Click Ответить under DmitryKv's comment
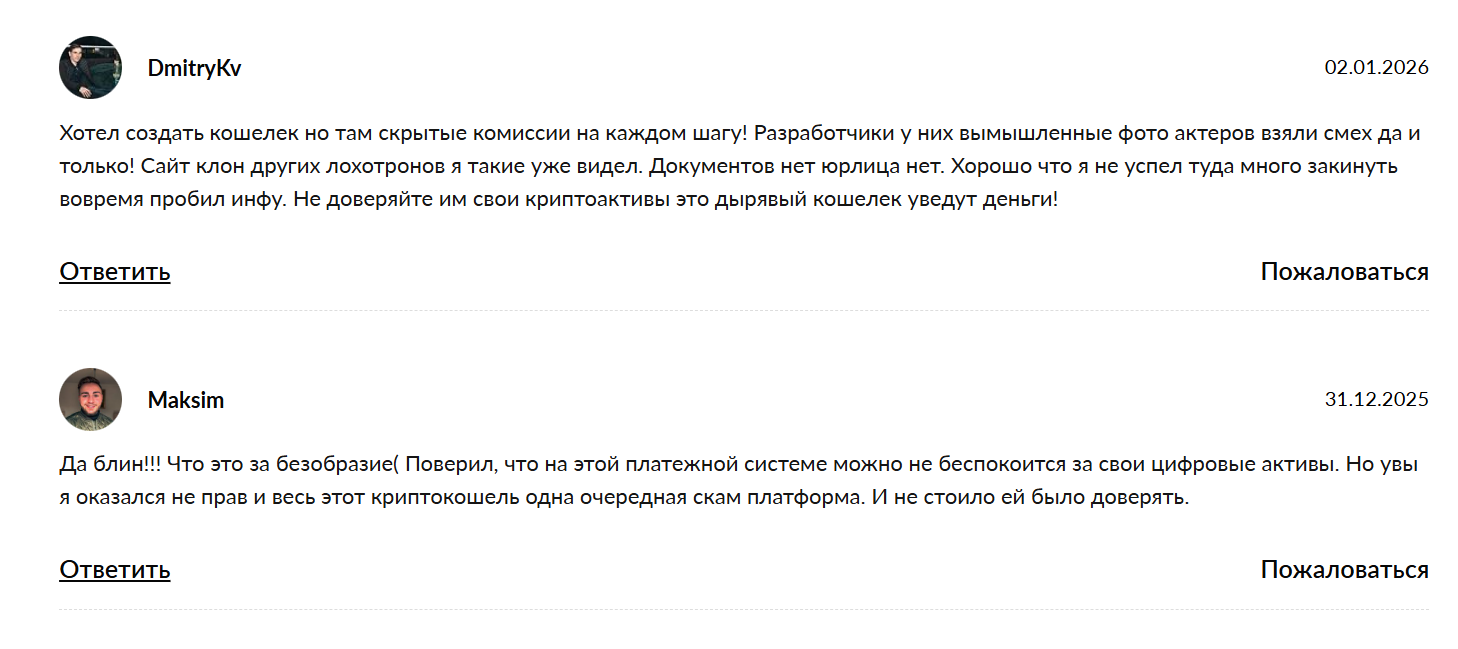Image resolution: width=1458 pixels, height=649 pixels. point(113,270)
